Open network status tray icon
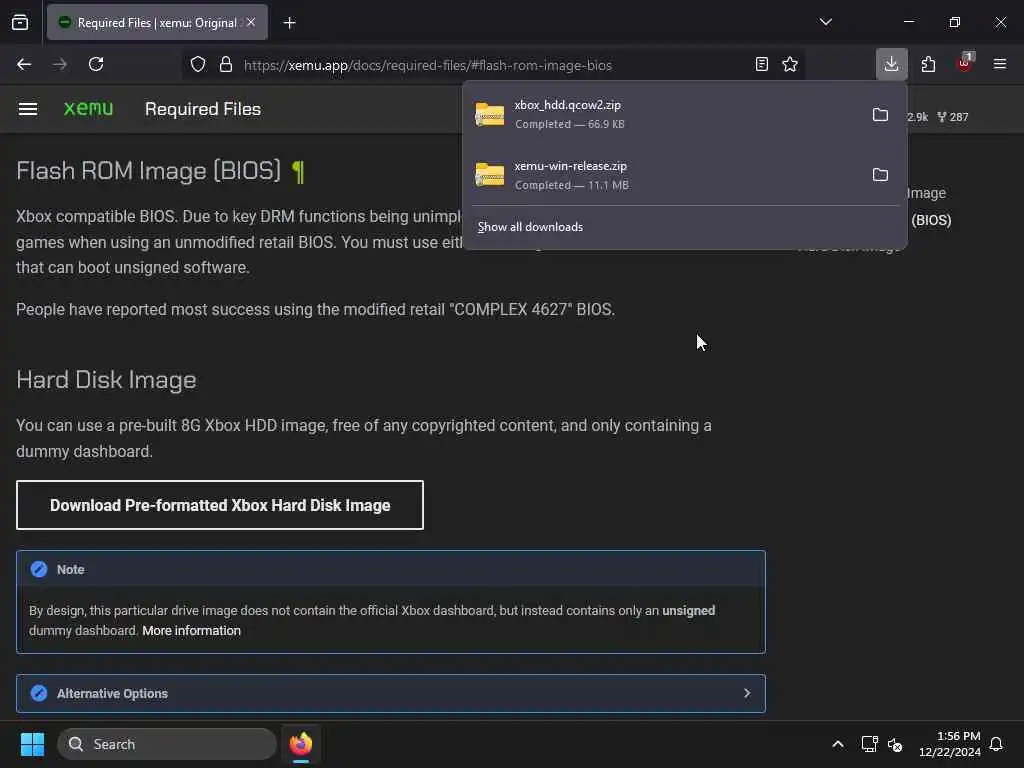 (869, 744)
